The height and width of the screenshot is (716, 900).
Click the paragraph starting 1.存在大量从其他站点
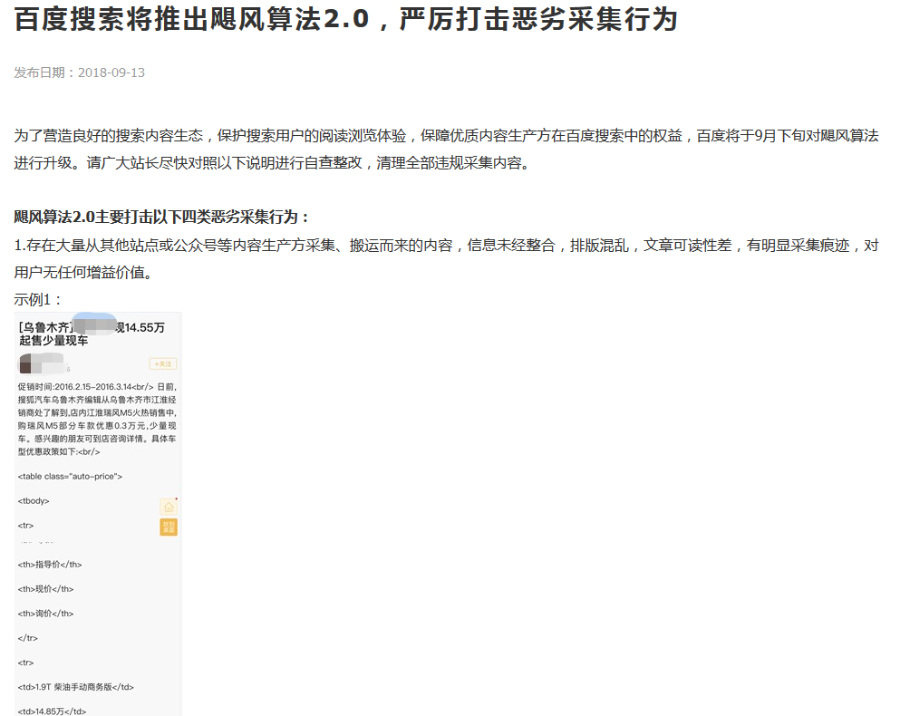[x=446, y=259]
